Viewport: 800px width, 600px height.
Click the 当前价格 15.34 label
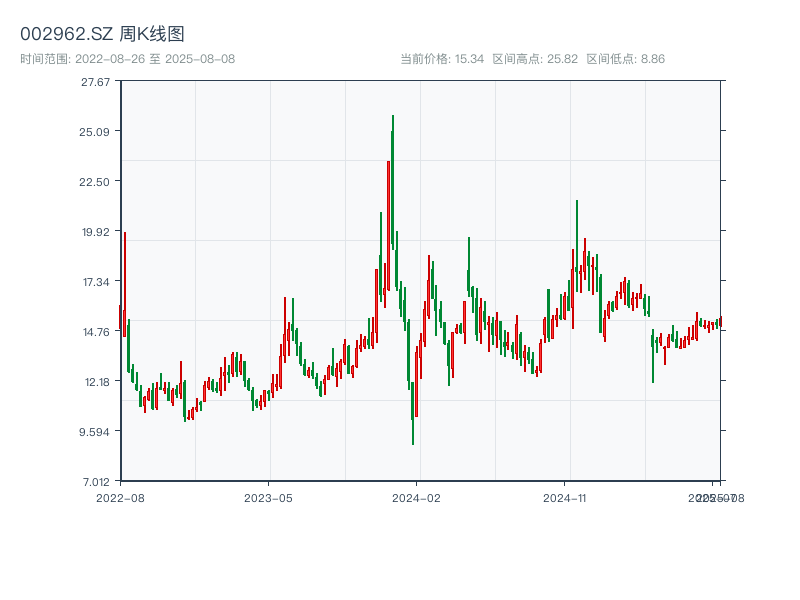442,59
